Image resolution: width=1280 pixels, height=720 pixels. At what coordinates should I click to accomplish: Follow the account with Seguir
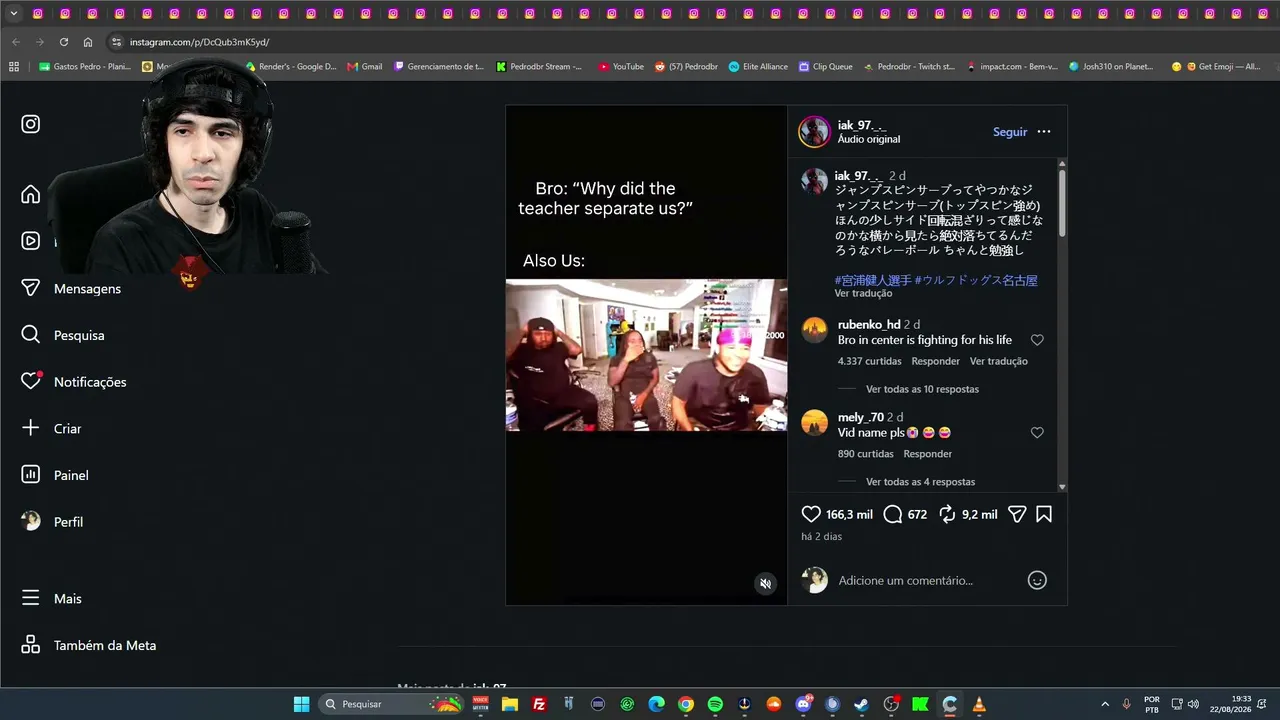click(x=1010, y=132)
